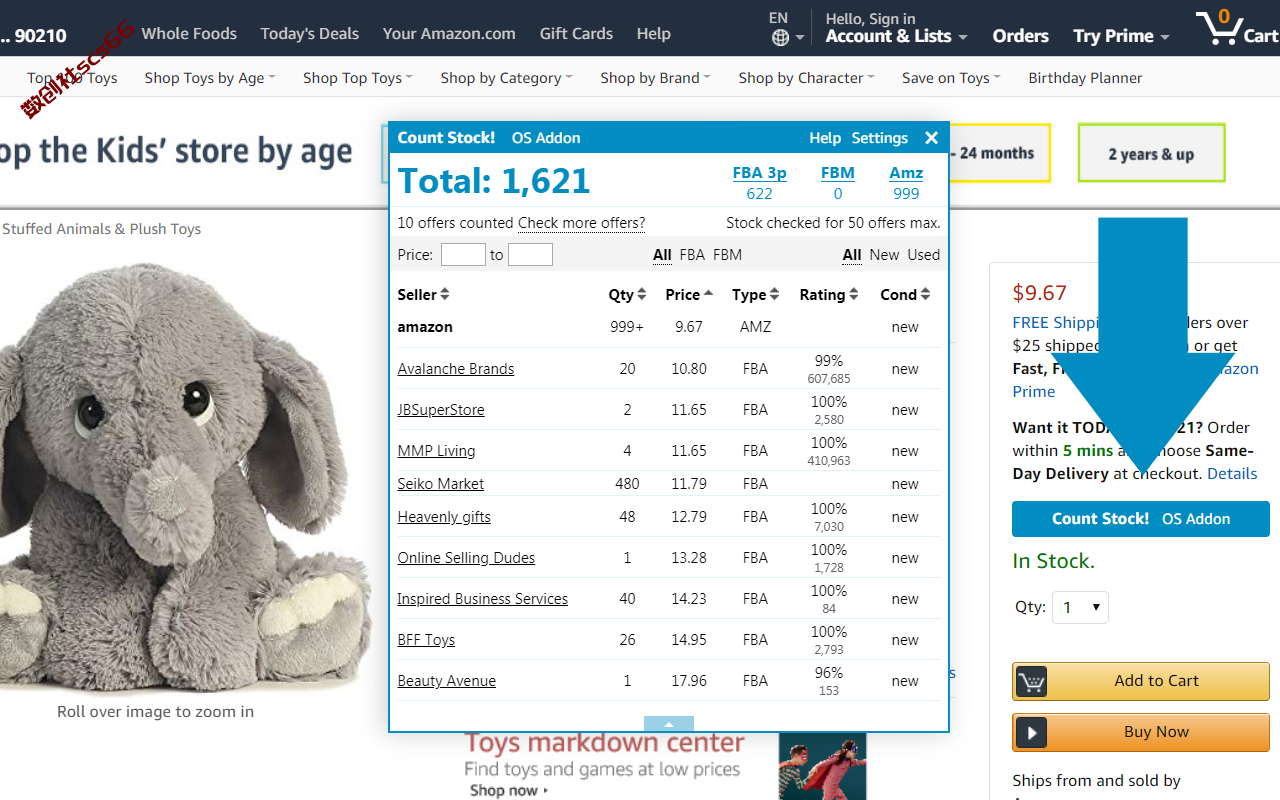Show all conditions filter
Image resolution: width=1280 pixels, height=800 pixels.
click(852, 255)
